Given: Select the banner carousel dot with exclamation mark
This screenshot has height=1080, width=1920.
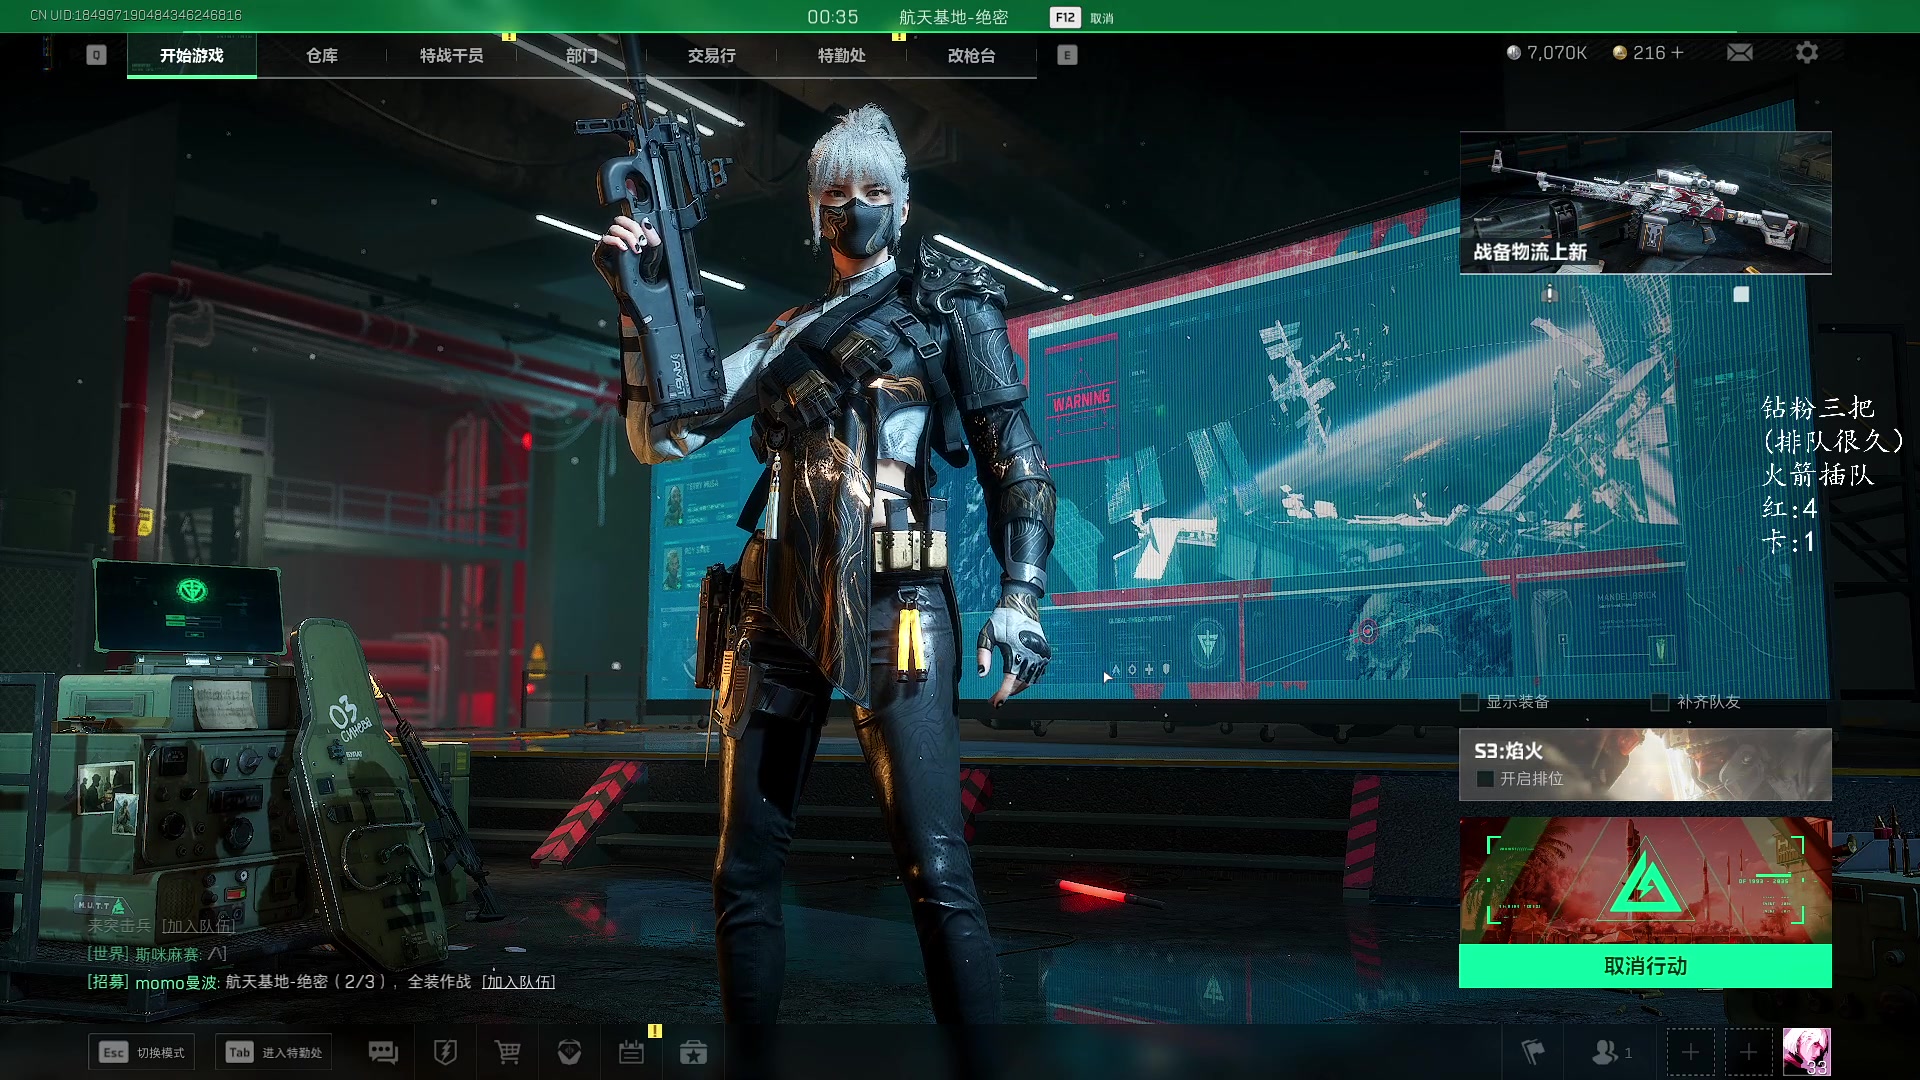Looking at the screenshot, I should 1549,294.
